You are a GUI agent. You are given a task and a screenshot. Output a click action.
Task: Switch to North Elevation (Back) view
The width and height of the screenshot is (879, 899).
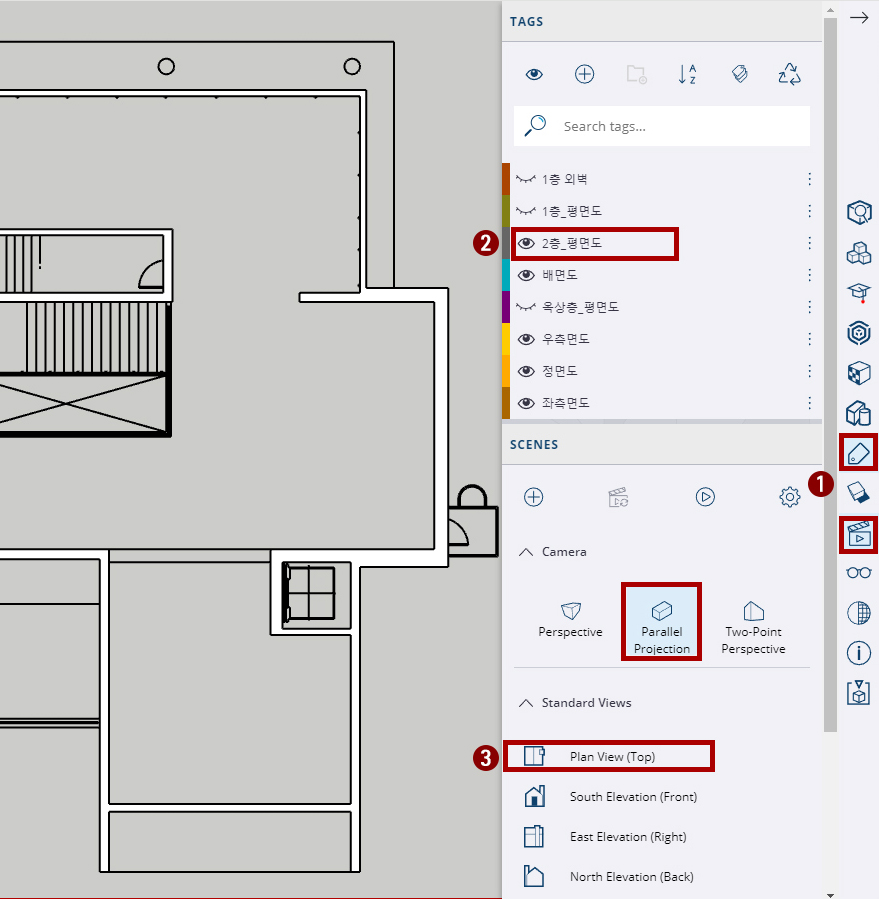pyautogui.click(x=608, y=877)
